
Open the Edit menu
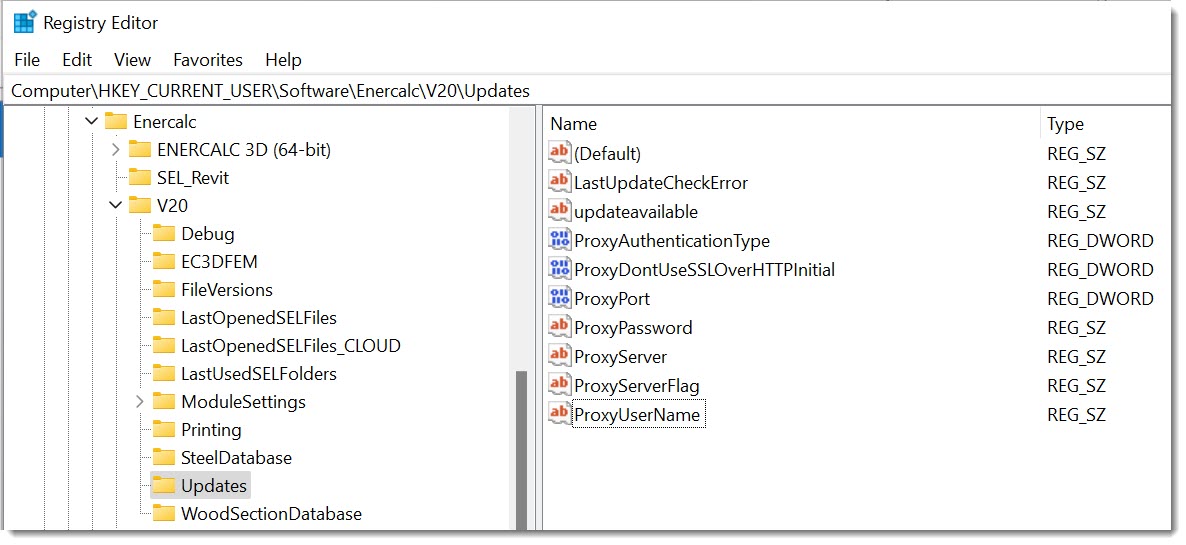tap(77, 60)
